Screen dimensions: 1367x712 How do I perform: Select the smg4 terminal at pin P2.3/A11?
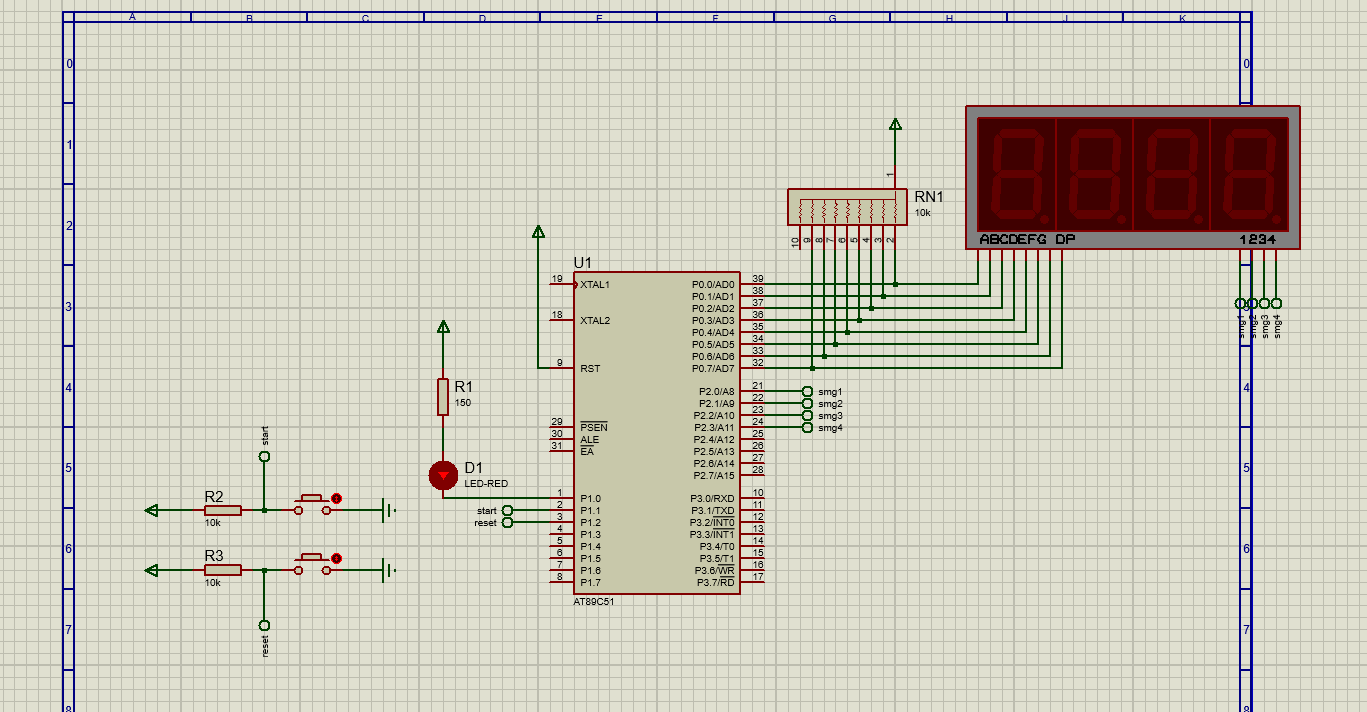(807, 427)
